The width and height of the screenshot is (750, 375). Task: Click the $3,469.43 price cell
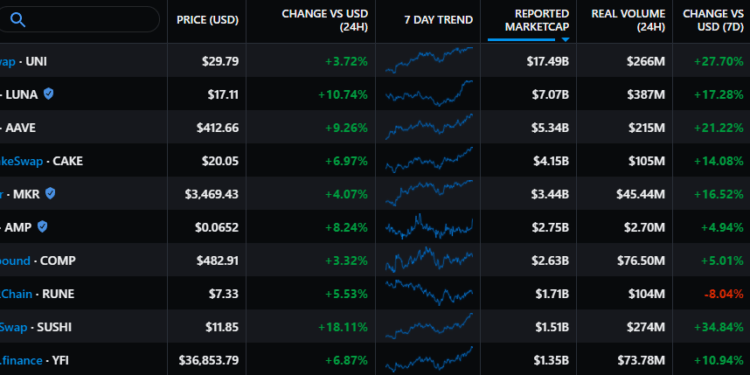(x=211, y=194)
